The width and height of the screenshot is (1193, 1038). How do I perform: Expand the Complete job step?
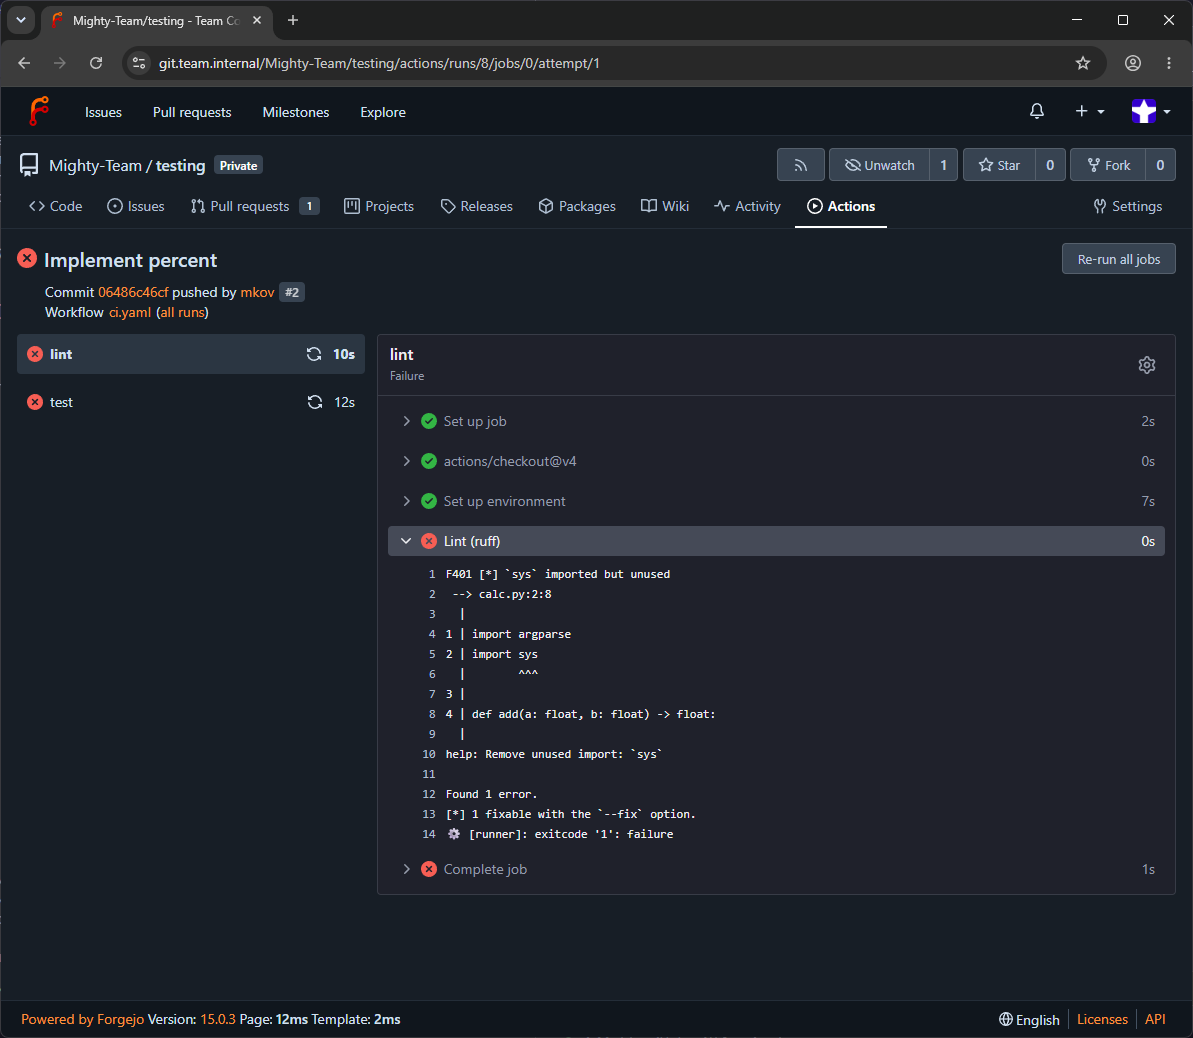pos(776,869)
